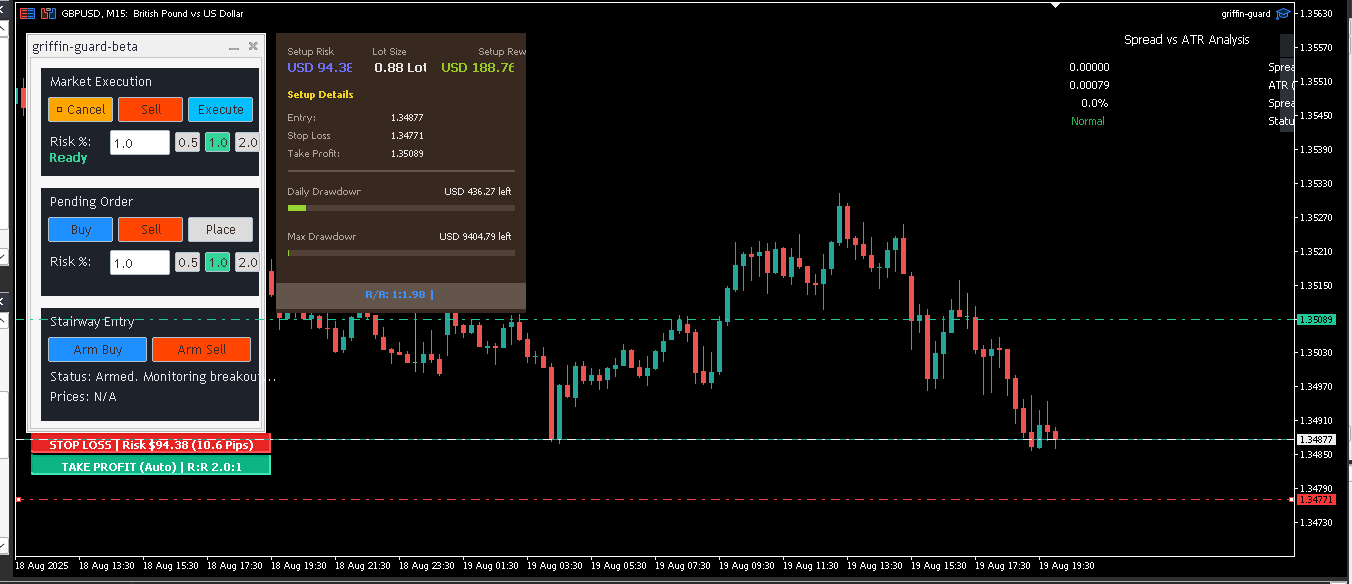Cancel the market execution setup
Image resolution: width=1352 pixels, height=584 pixels.
point(80,110)
